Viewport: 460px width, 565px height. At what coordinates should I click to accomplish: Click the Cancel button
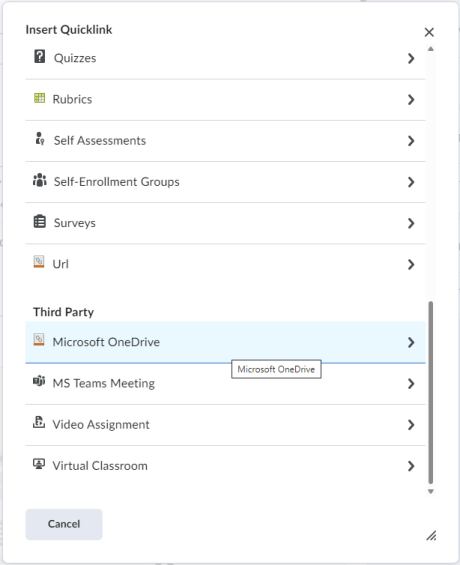tap(64, 524)
